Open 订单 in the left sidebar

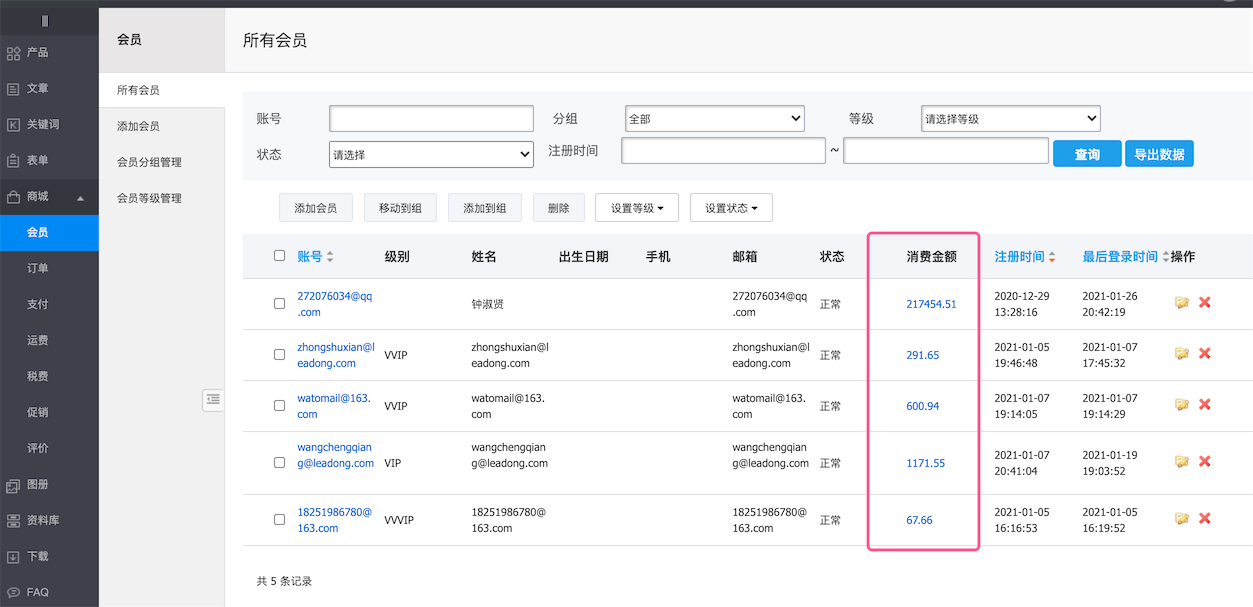[x=38, y=268]
